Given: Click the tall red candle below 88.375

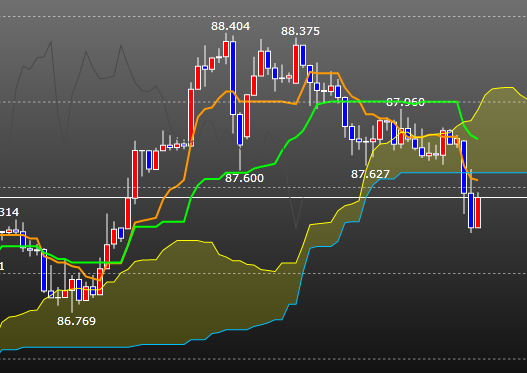Looking at the screenshot, I should [x=296, y=64].
